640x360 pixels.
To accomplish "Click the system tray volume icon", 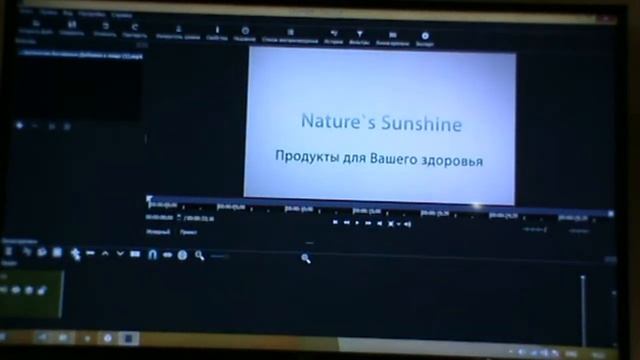I will click(545, 352).
